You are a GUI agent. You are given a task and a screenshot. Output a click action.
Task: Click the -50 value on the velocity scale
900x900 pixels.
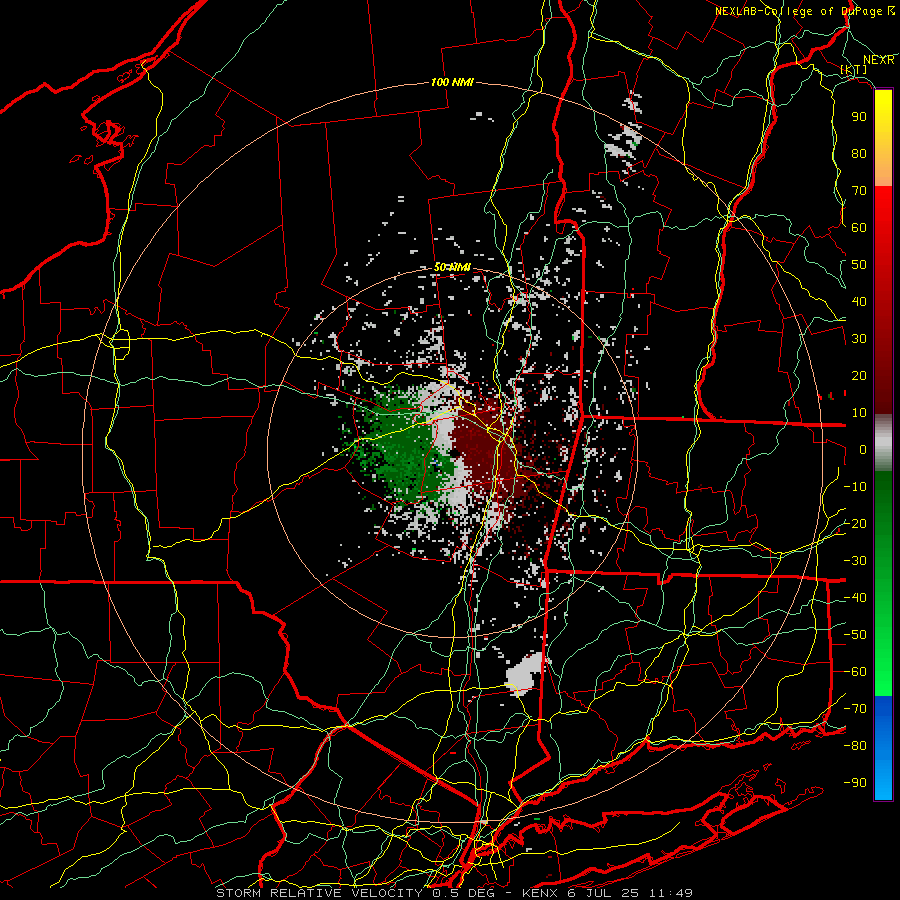coord(855,635)
